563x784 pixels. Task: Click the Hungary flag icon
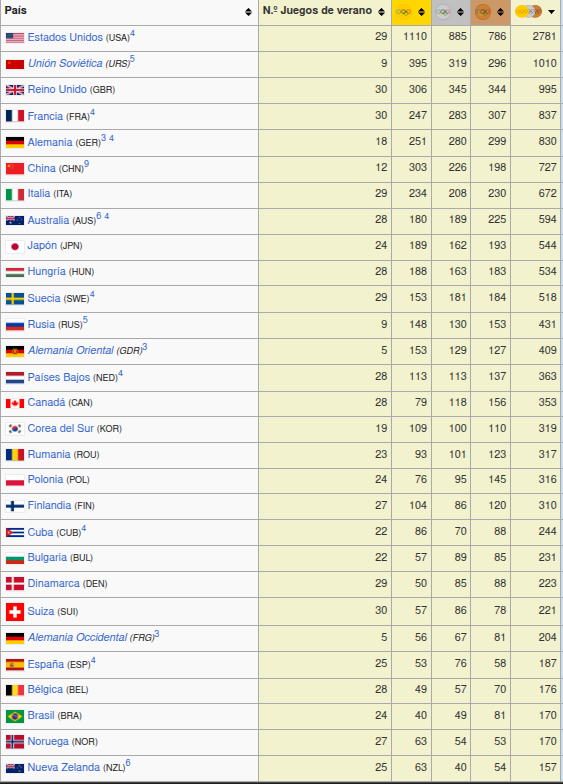tap(15, 272)
